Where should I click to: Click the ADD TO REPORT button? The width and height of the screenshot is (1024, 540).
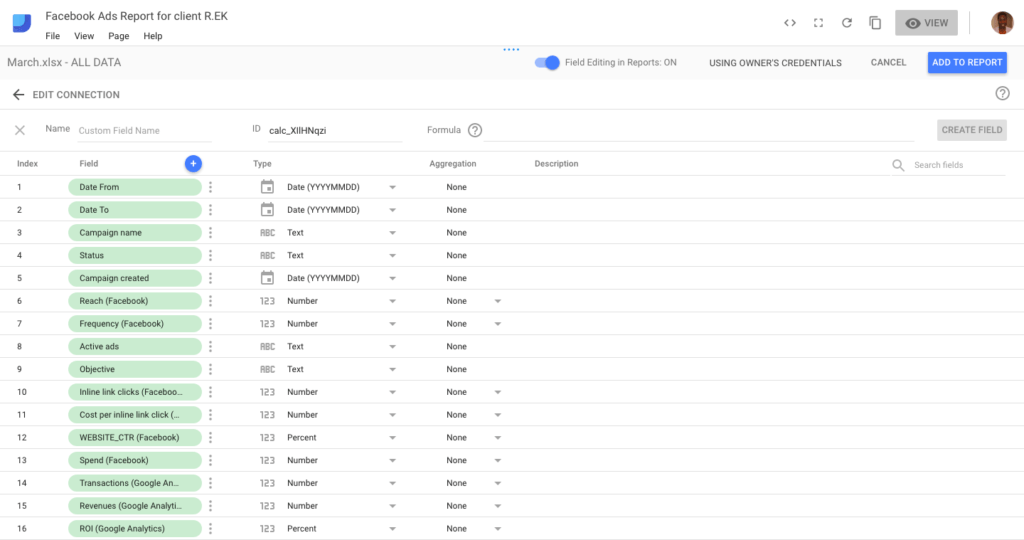click(967, 63)
